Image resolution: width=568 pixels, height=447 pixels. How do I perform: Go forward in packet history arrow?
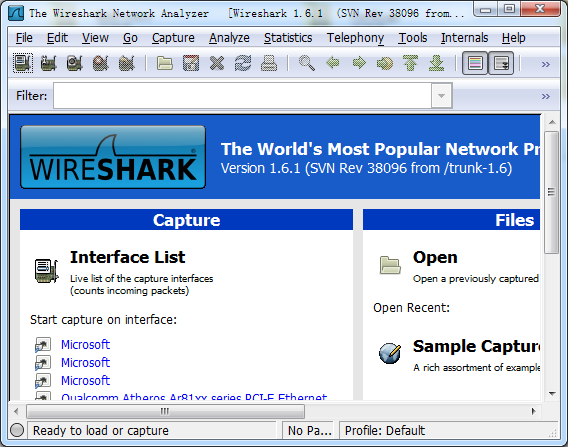pos(359,63)
